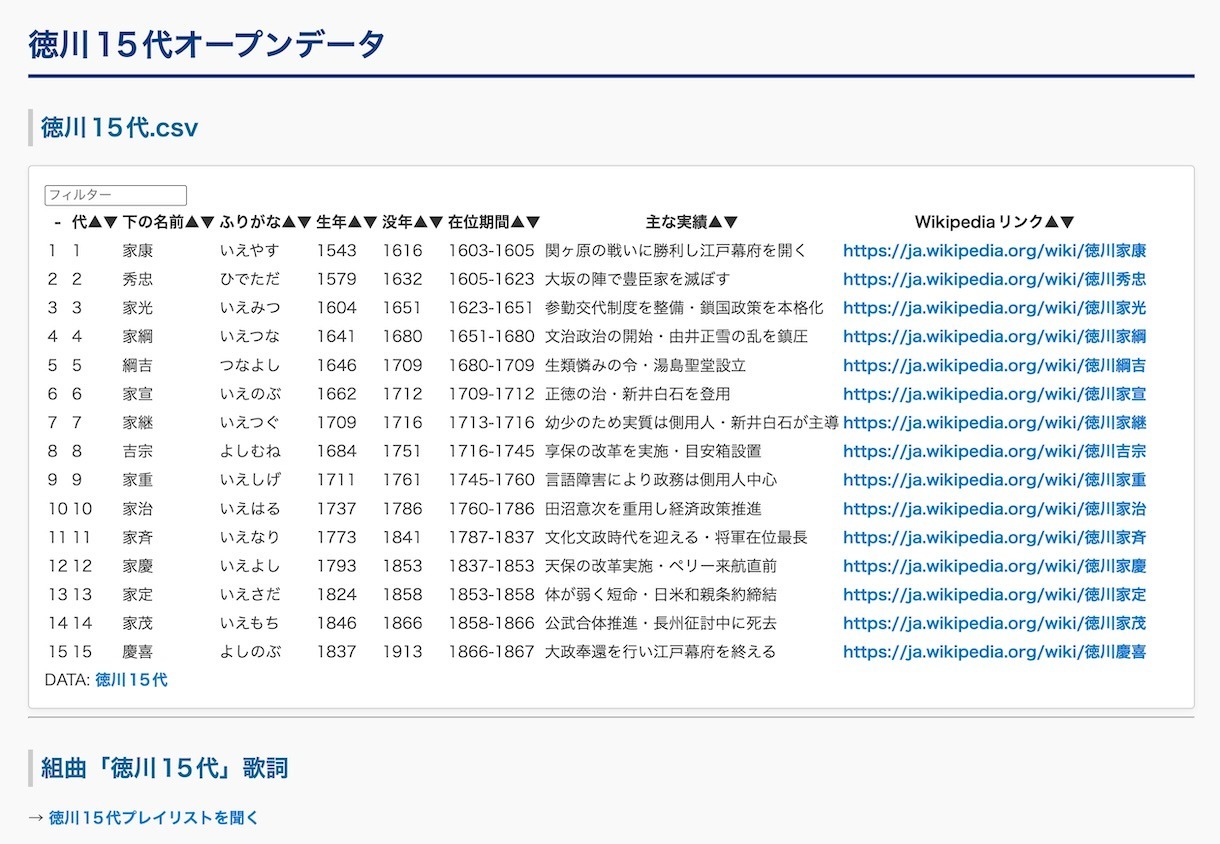Viewport: 1220px width, 844px height.
Task: Open Wikipedia link for 徳川家光
Action: coord(995,308)
